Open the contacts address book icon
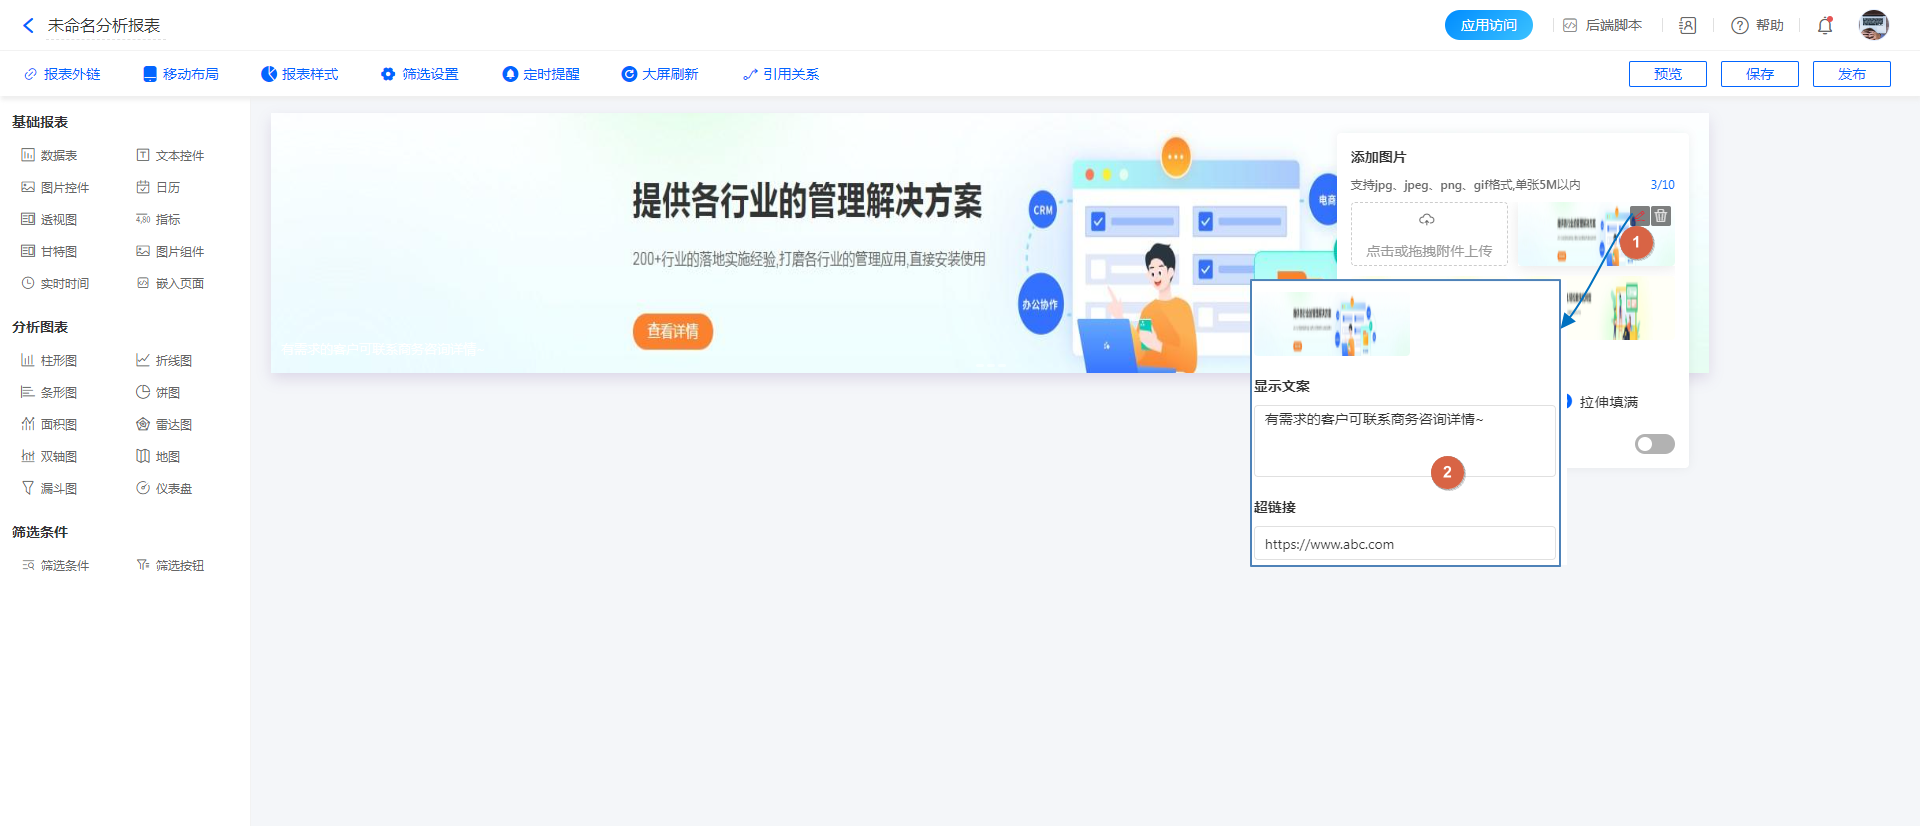Viewport: 1920px width, 826px height. coord(1687,26)
